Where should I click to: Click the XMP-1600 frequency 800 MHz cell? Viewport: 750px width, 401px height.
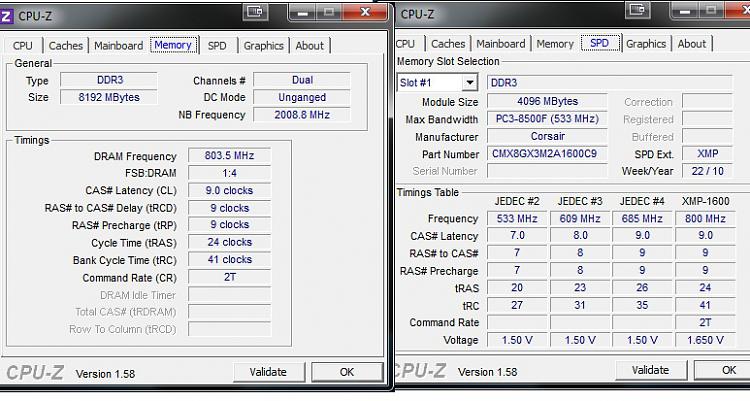coord(706,219)
